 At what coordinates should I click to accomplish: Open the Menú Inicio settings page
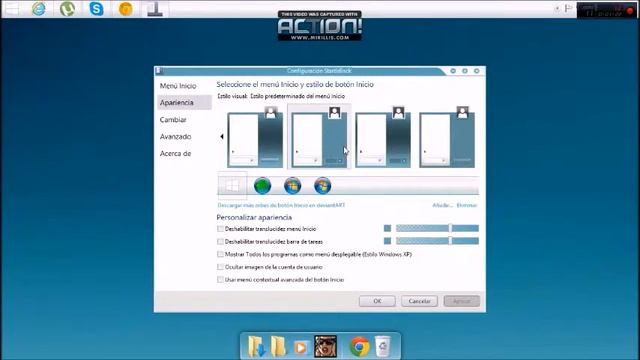click(178, 86)
